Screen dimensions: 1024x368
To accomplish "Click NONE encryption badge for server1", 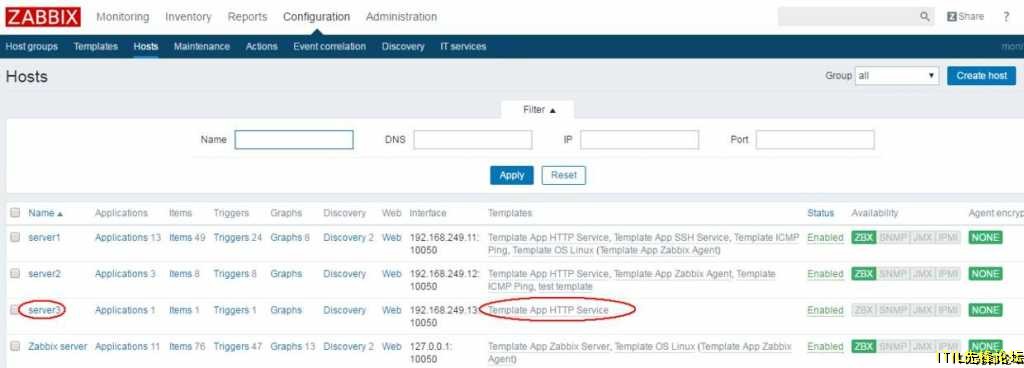I will [985, 238].
